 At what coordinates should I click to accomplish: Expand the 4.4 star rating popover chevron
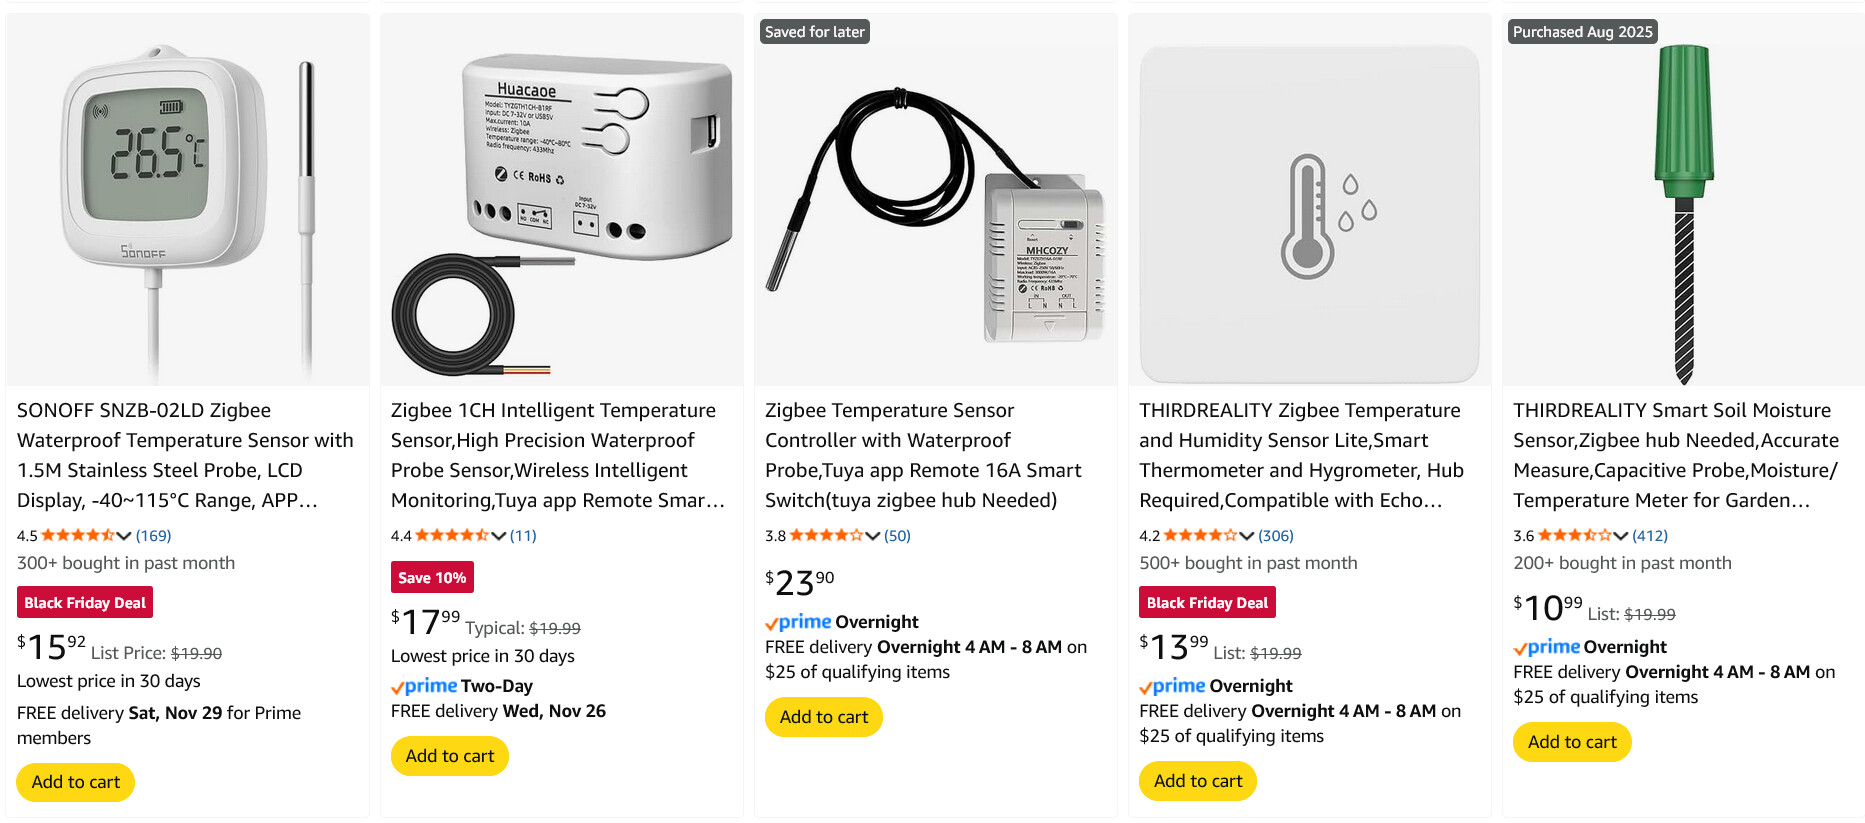[x=498, y=536]
